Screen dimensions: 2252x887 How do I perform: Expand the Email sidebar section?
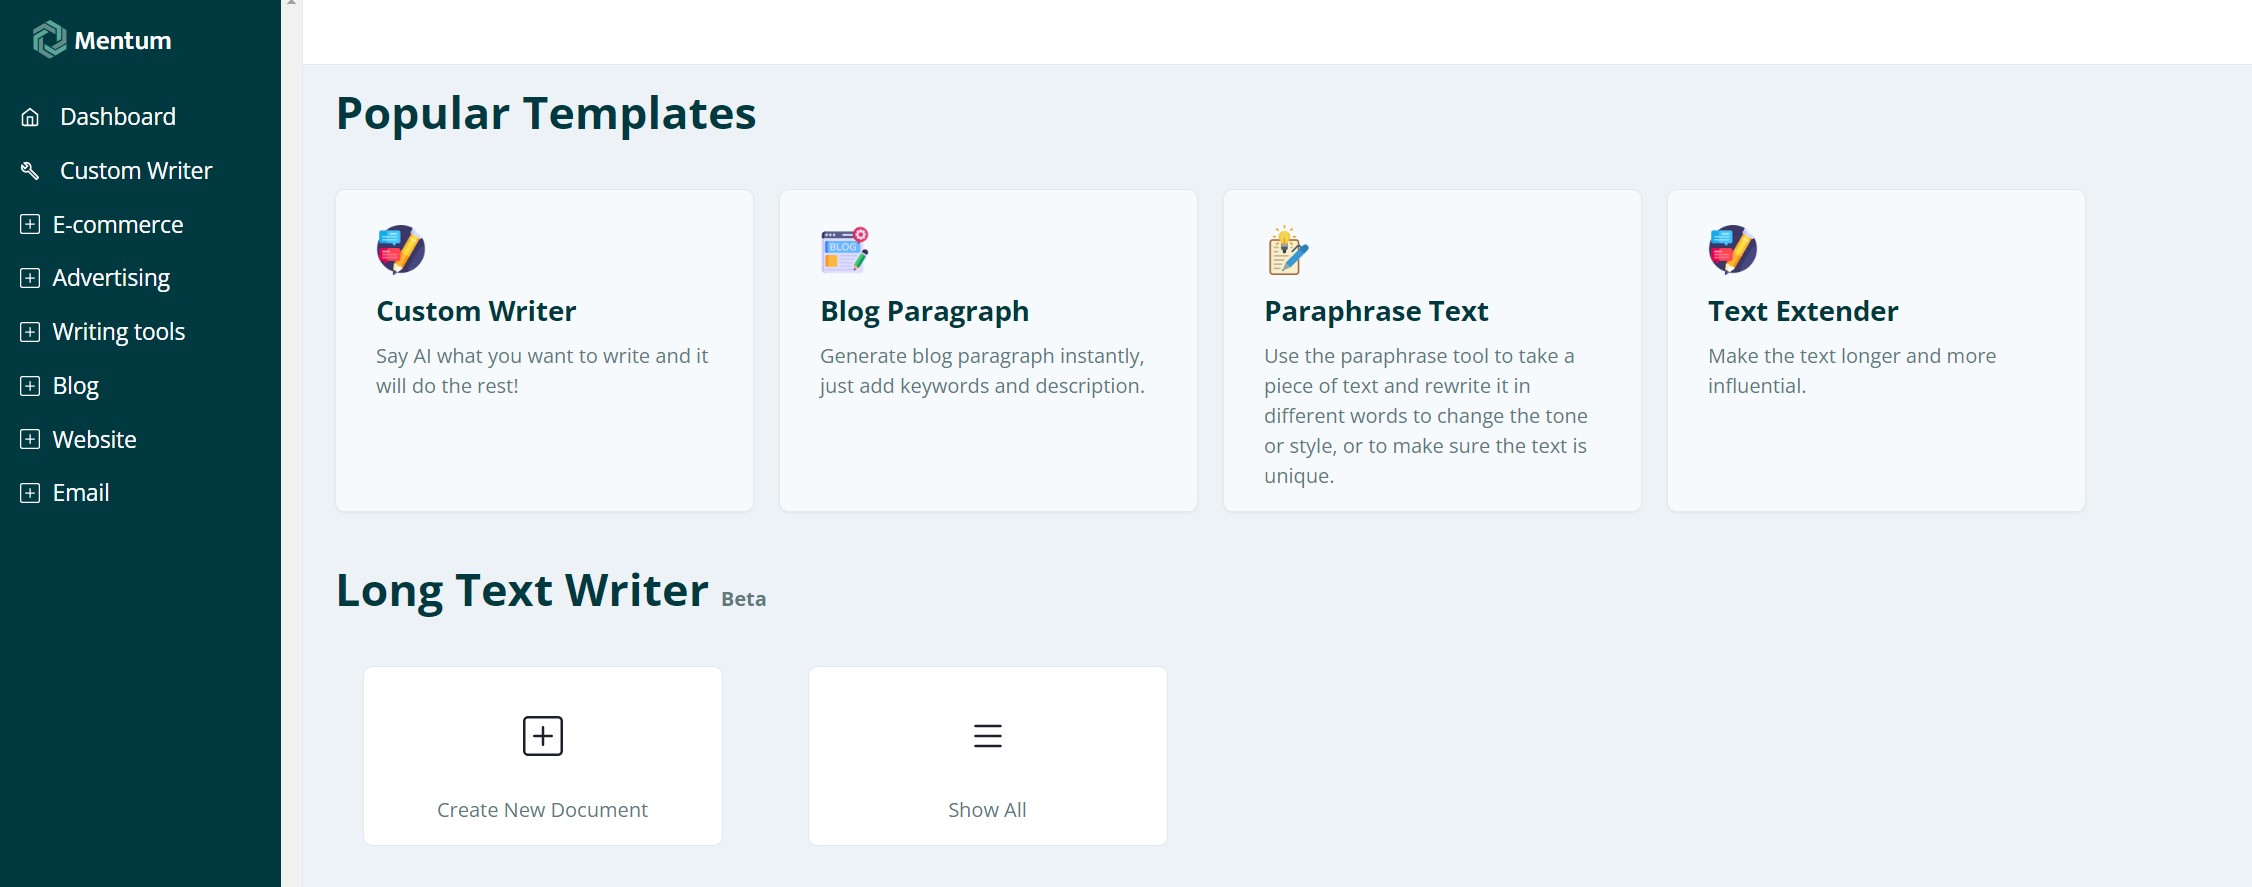coord(30,493)
